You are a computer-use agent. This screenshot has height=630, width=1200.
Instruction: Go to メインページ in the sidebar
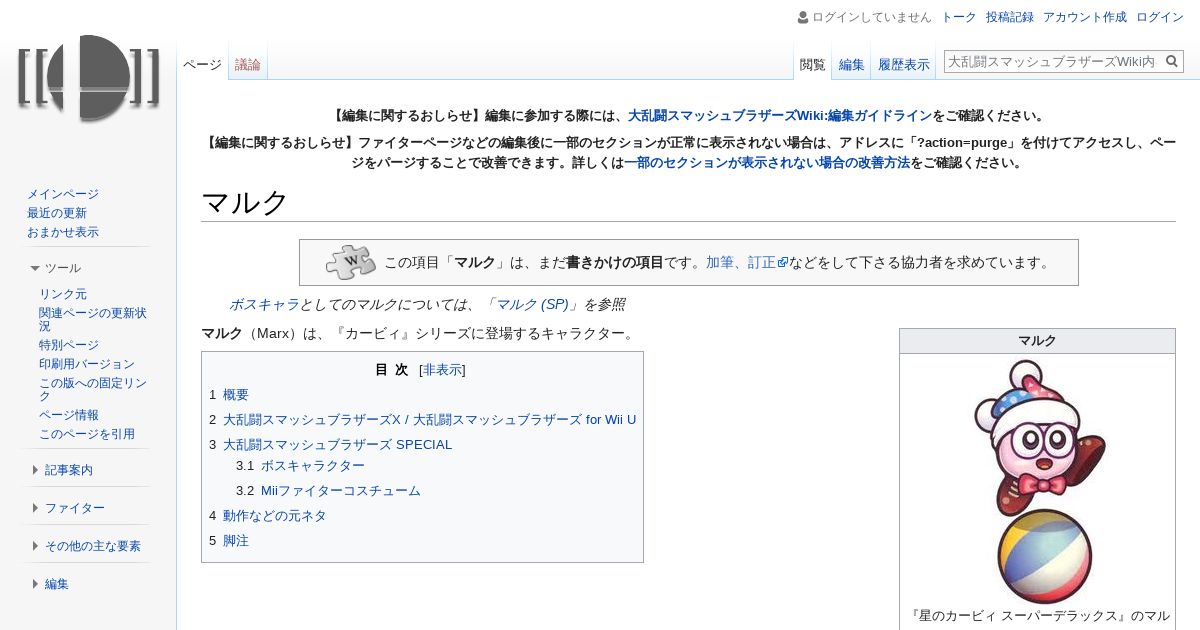click(x=63, y=194)
